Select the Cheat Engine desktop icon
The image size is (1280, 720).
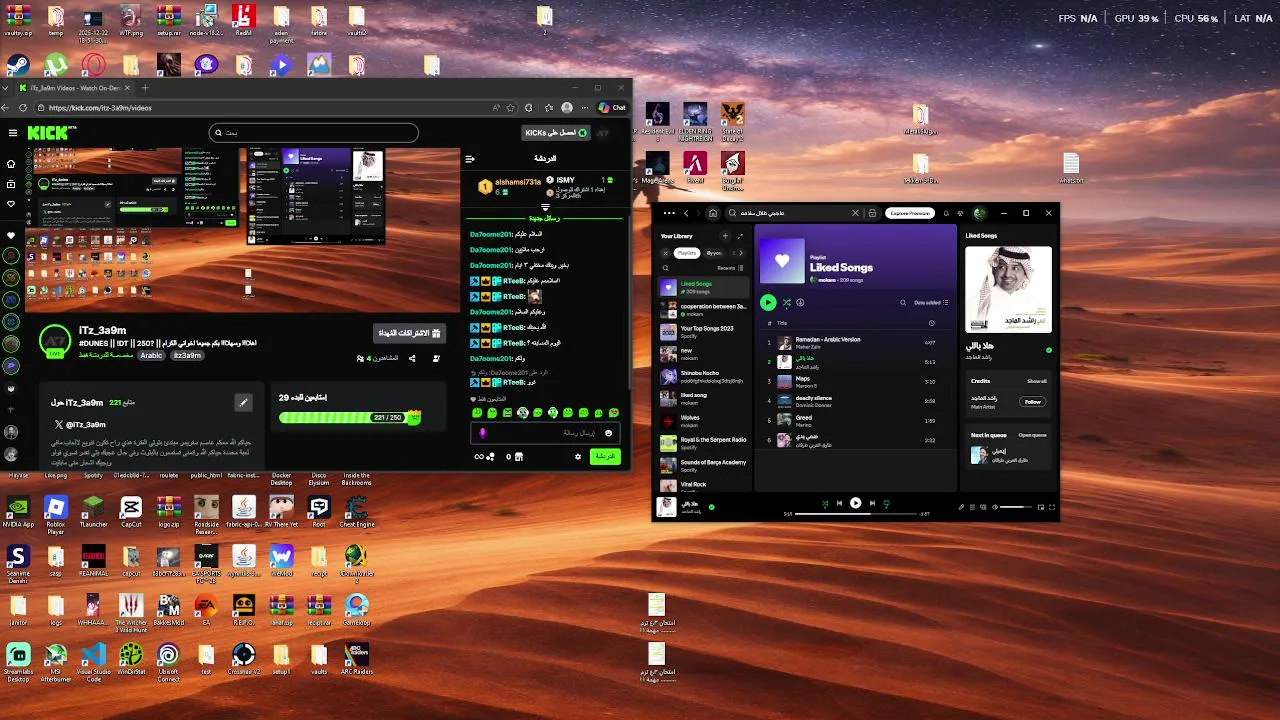click(357, 513)
